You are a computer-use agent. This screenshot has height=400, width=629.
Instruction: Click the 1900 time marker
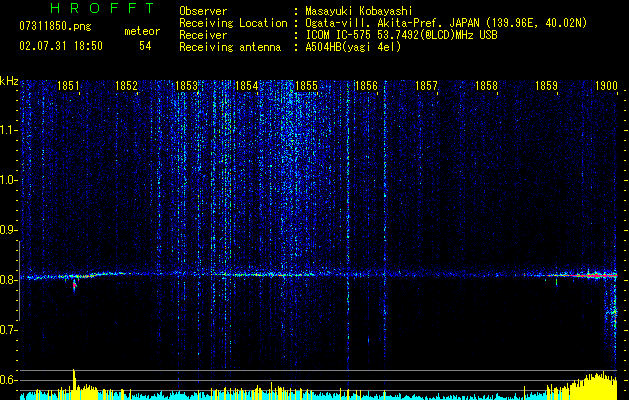[x=606, y=86]
